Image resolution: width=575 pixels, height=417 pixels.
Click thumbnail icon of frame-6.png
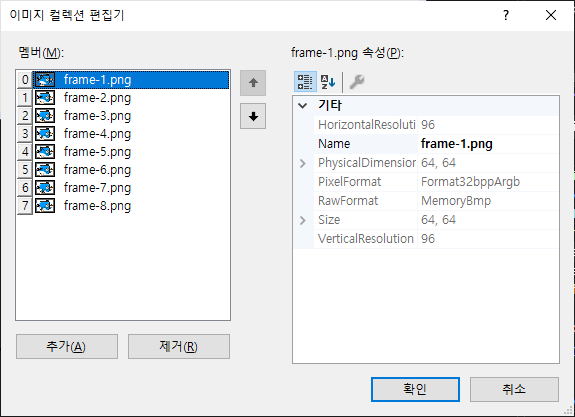click(x=45, y=169)
